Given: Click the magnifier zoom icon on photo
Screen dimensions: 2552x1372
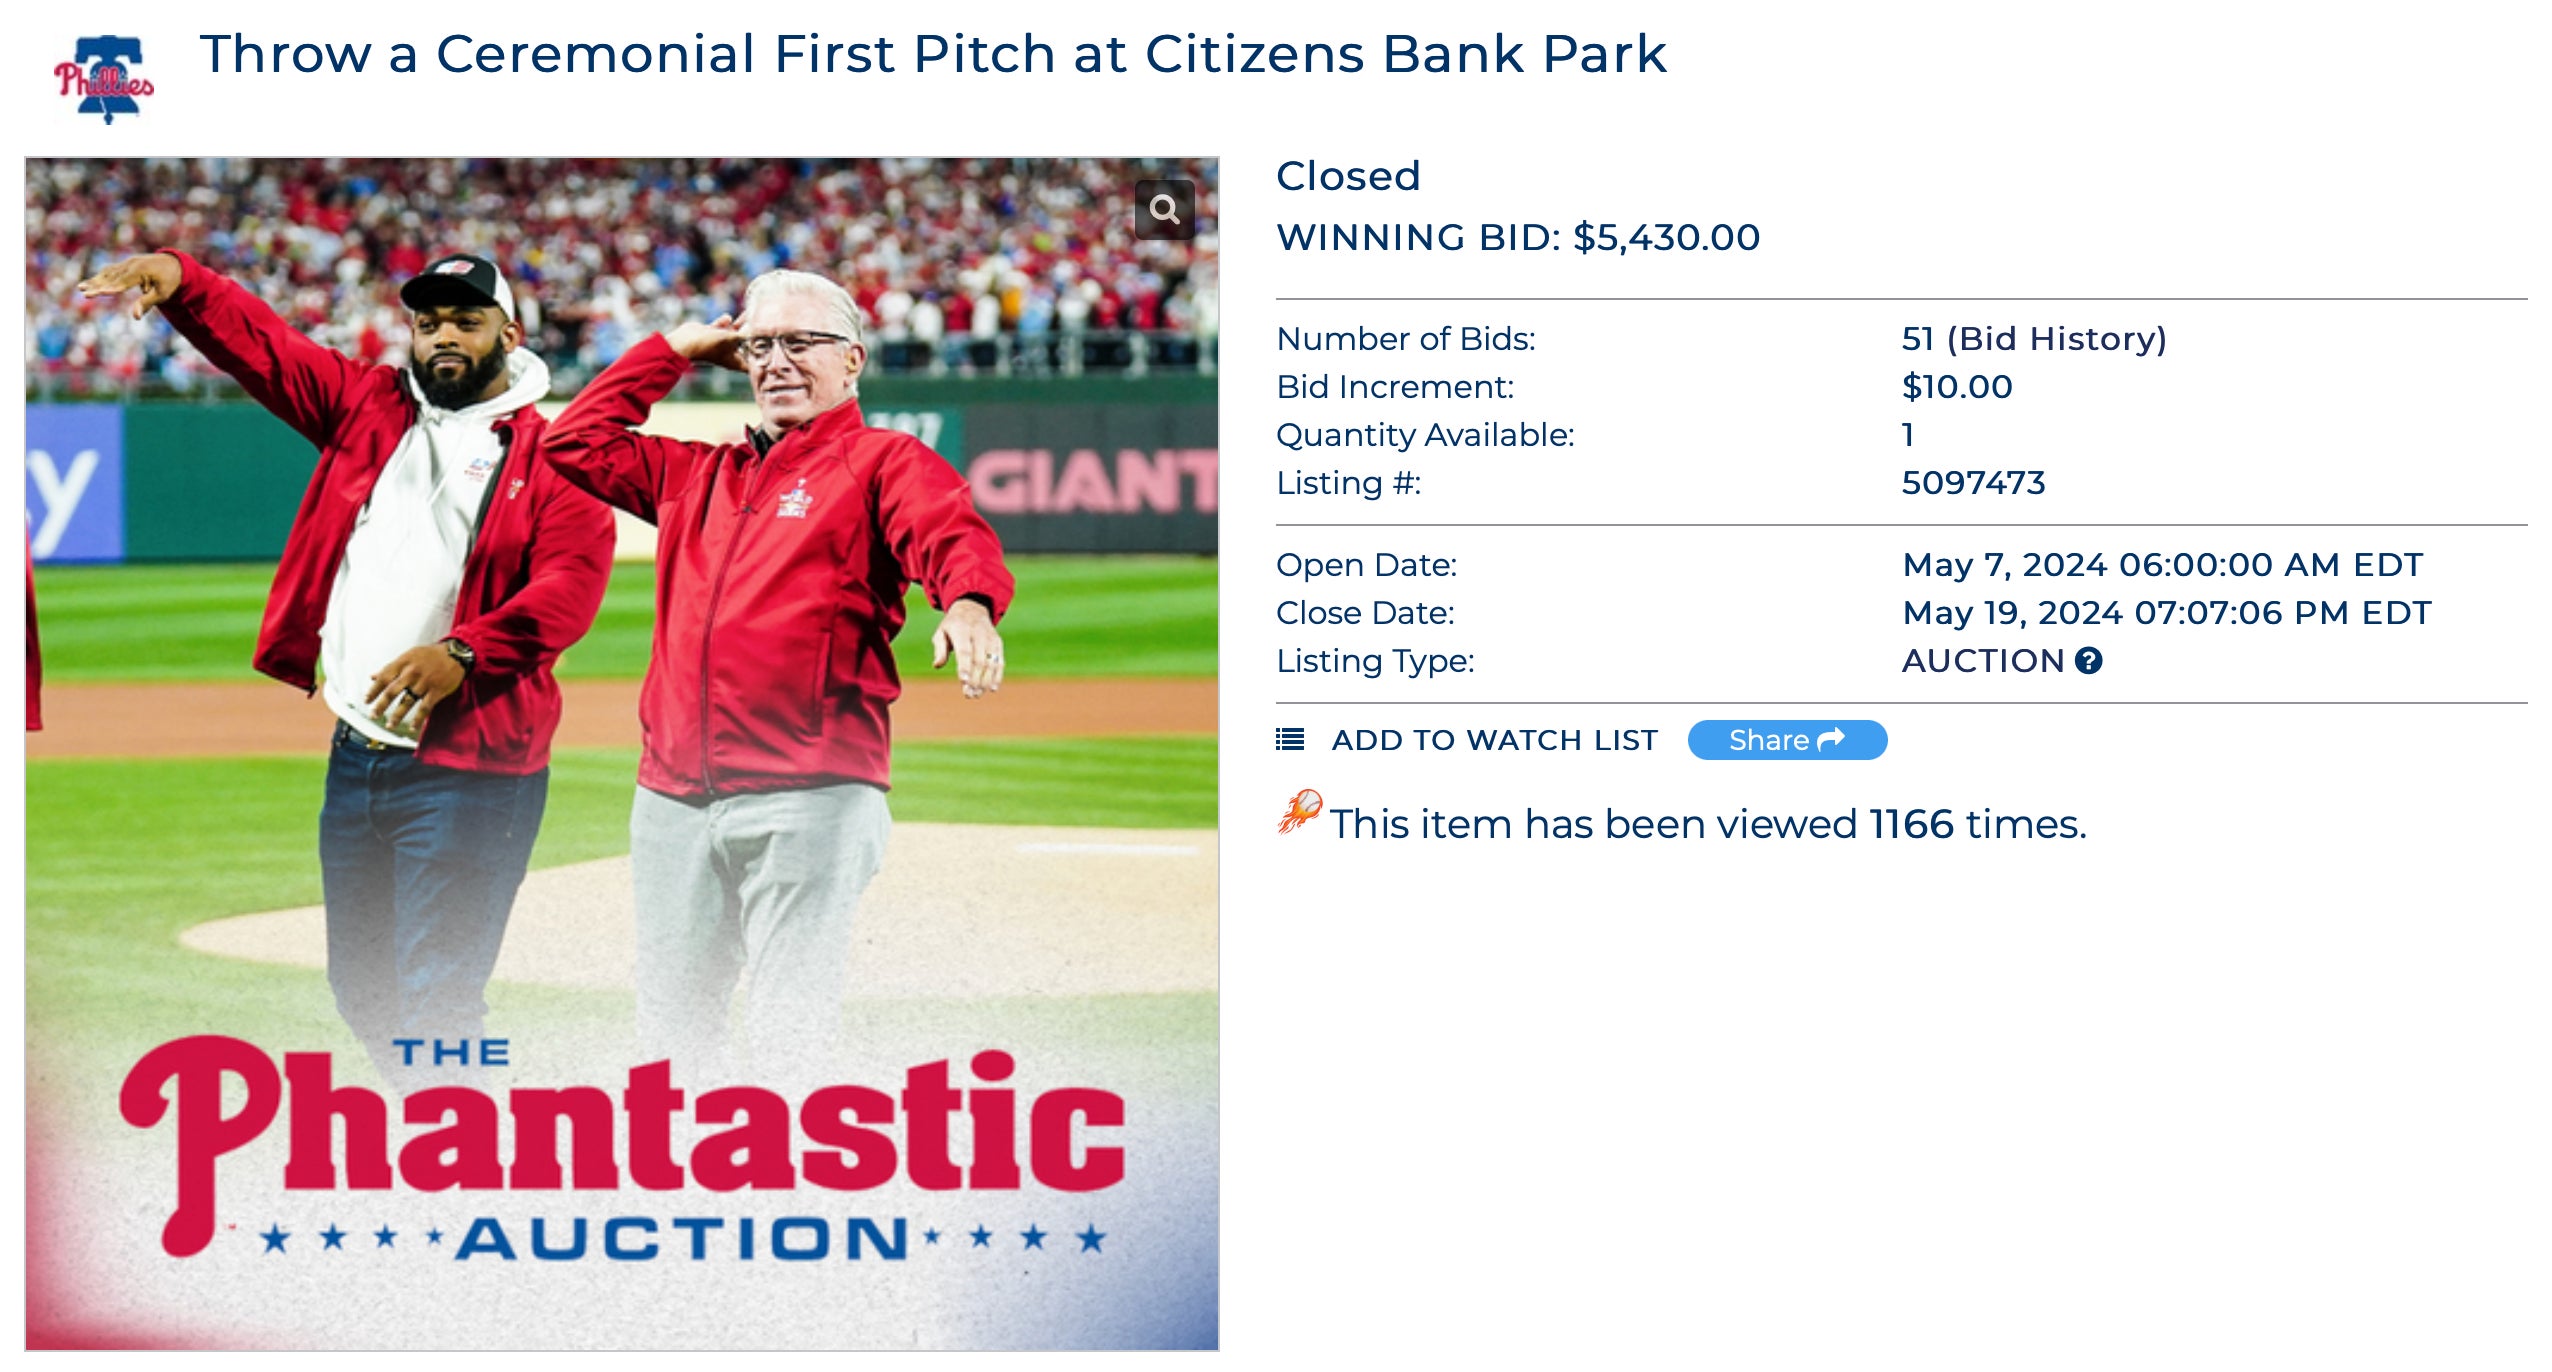Looking at the screenshot, I should click(x=1164, y=209).
